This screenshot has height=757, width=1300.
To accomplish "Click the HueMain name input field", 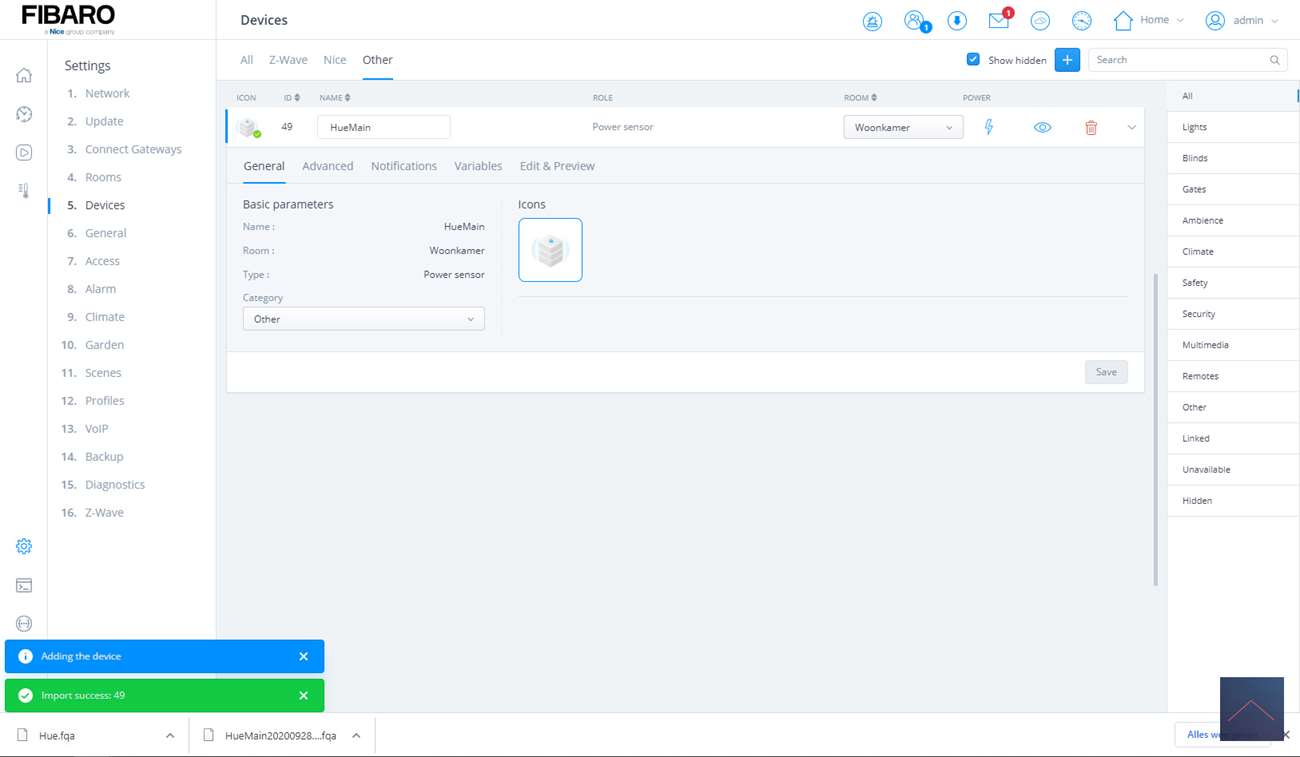I will [x=383, y=128].
